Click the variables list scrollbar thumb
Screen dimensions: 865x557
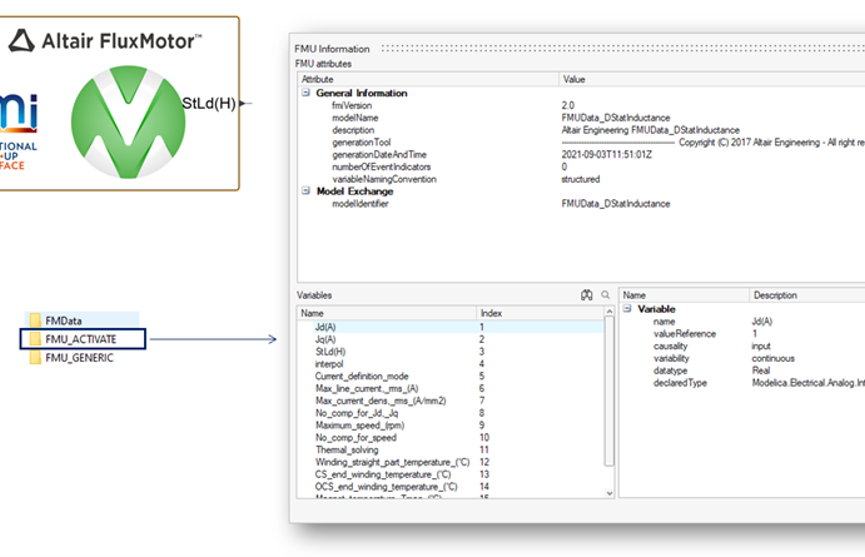tap(609, 391)
